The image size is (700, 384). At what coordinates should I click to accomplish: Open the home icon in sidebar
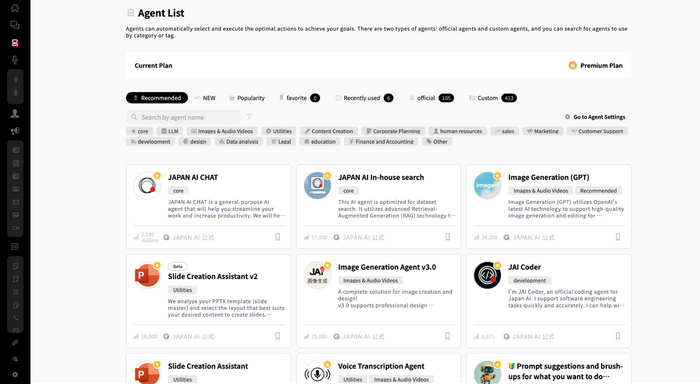click(x=15, y=8)
